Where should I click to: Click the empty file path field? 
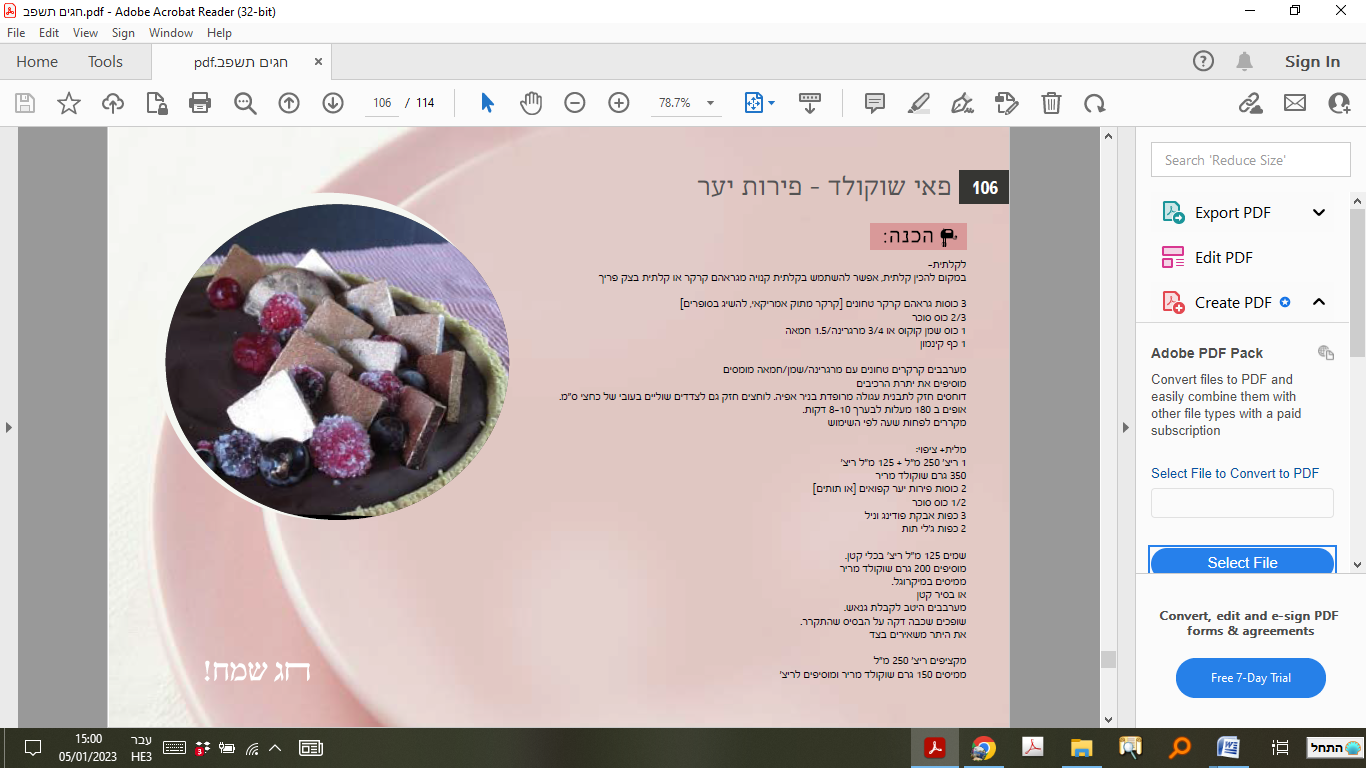pyautogui.click(x=1242, y=503)
